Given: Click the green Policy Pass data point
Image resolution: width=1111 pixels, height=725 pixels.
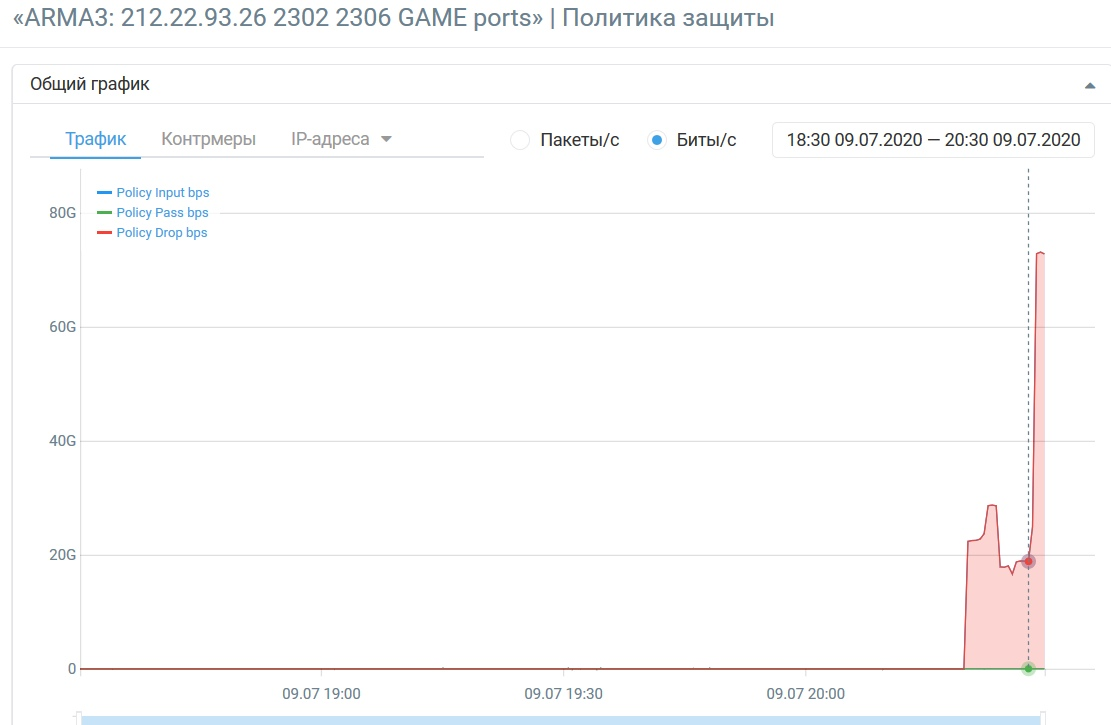Looking at the screenshot, I should click(1028, 668).
